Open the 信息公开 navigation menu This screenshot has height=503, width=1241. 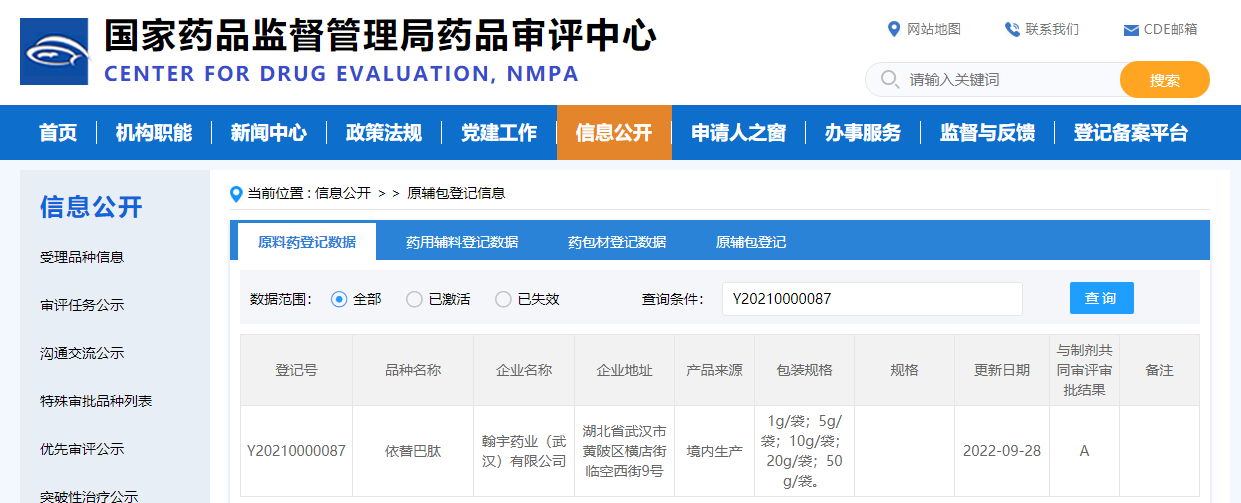[x=614, y=133]
